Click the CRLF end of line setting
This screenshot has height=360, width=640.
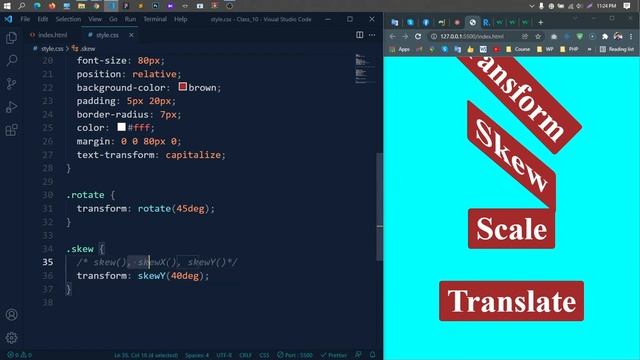pyautogui.click(x=245, y=355)
